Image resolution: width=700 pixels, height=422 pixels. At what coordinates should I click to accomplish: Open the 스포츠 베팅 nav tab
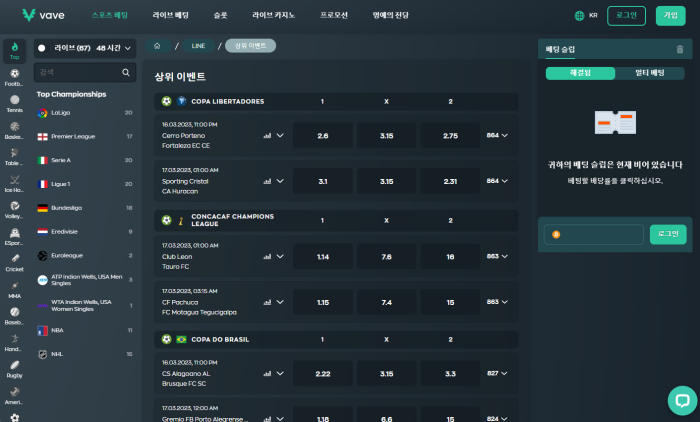(x=110, y=15)
